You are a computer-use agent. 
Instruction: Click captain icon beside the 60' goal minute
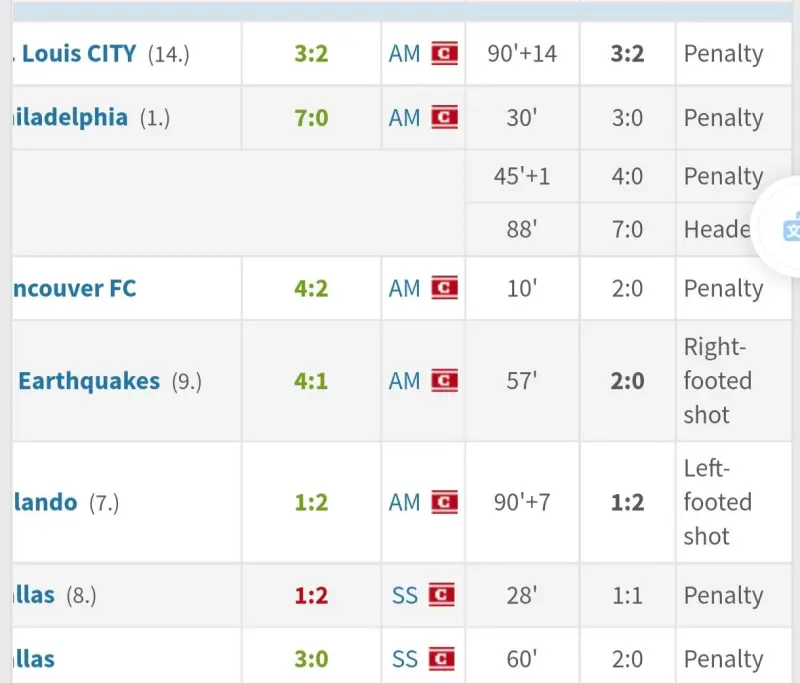pyautogui.click(x=441, y=660)
